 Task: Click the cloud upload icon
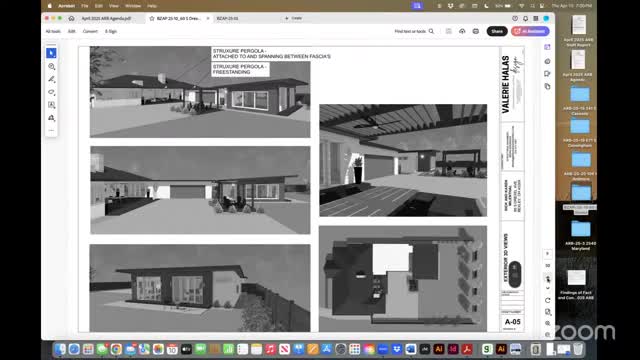(462, 31)
